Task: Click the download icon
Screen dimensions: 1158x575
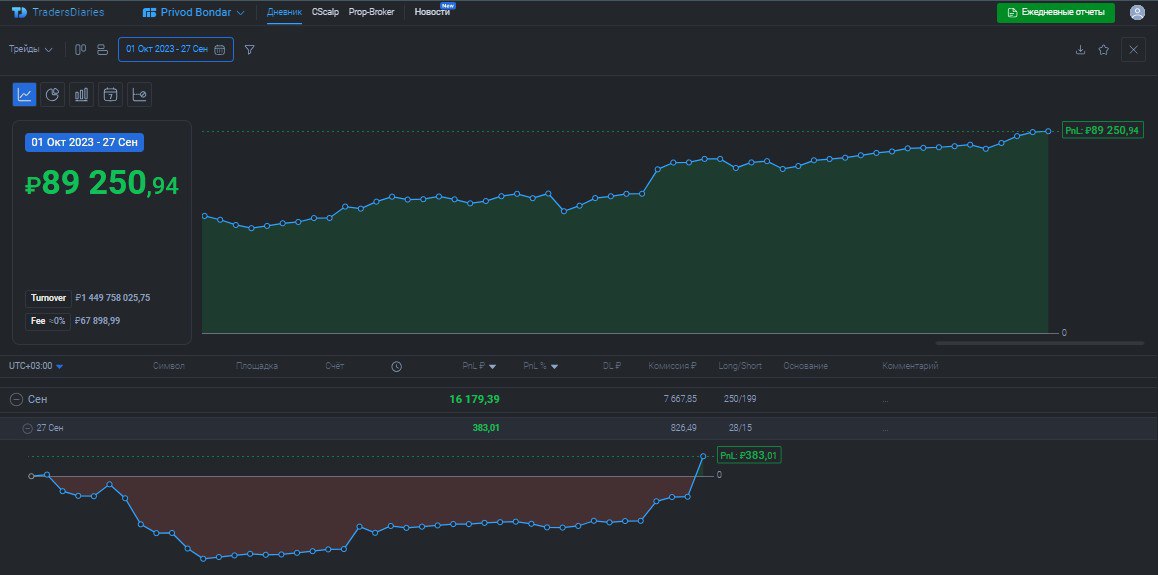Action: (x=1080, y=49)
